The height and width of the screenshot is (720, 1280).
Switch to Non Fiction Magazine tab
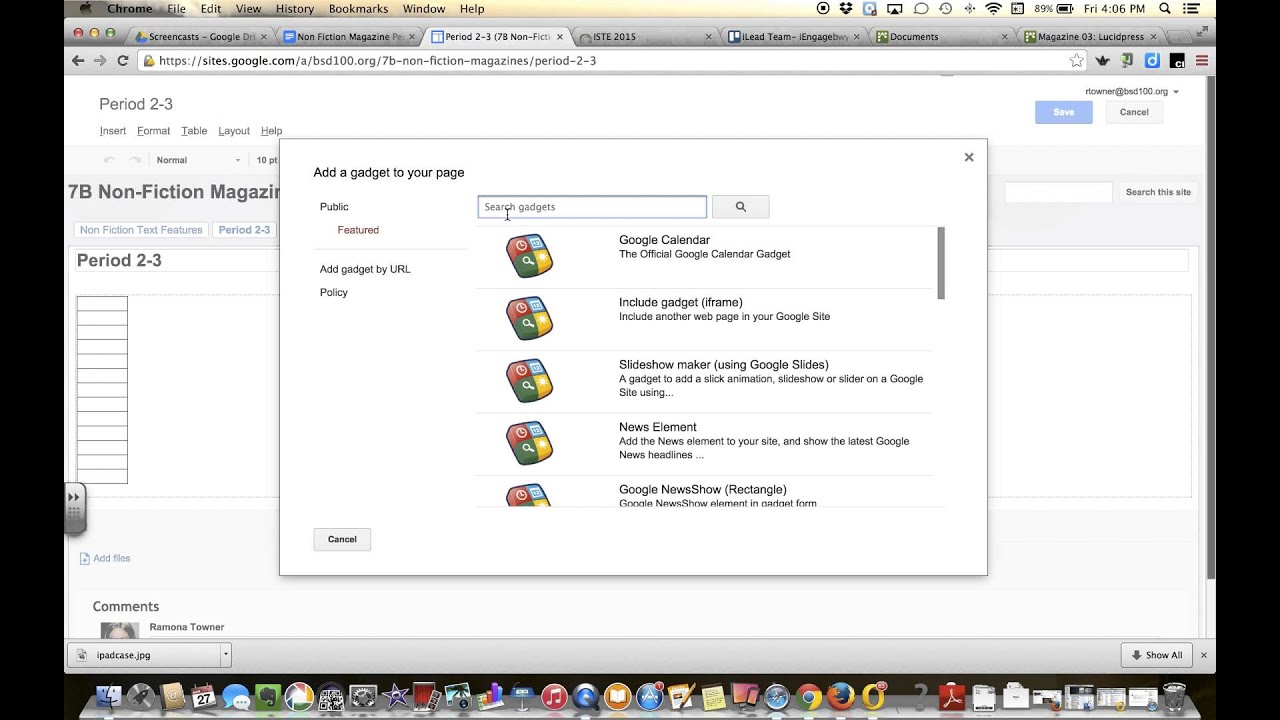[350, 36]
